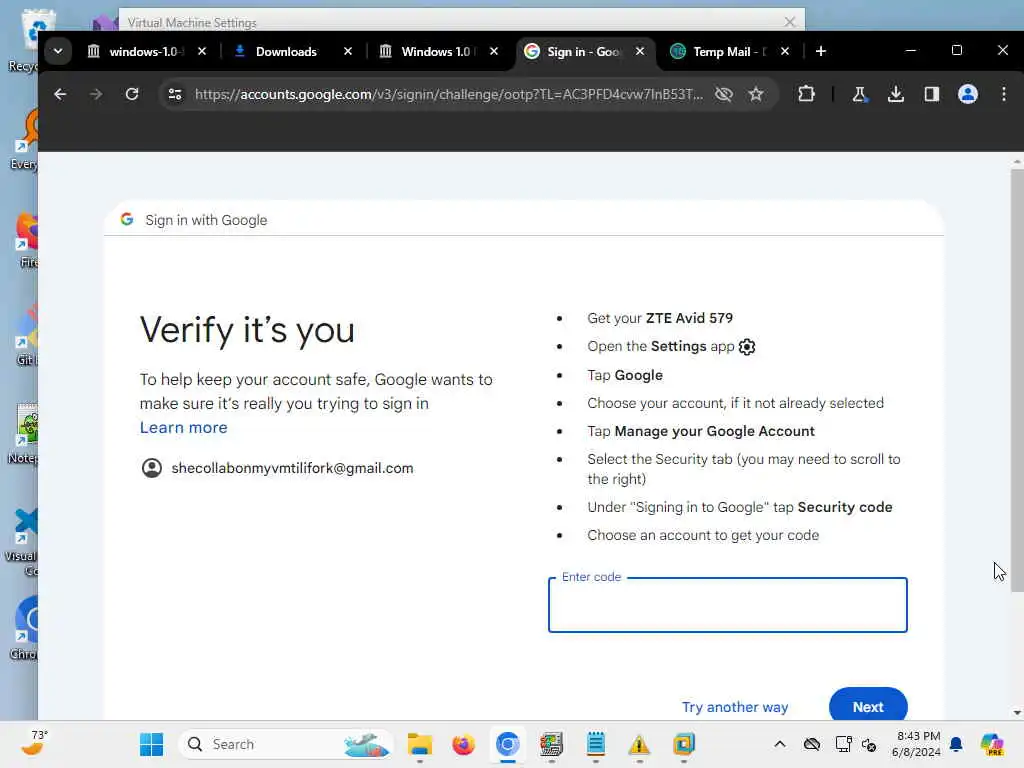Open site information icon in address bar
Image resolution: width=1024 pixels, height=768 pixels.
pyautogui.click(x=175, y=94)
